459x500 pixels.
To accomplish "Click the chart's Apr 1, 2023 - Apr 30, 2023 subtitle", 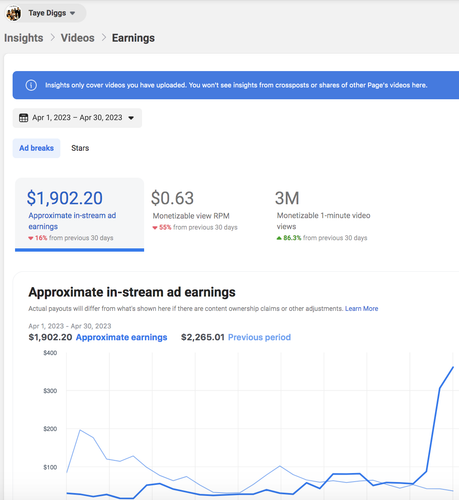I will pos(70,326).
